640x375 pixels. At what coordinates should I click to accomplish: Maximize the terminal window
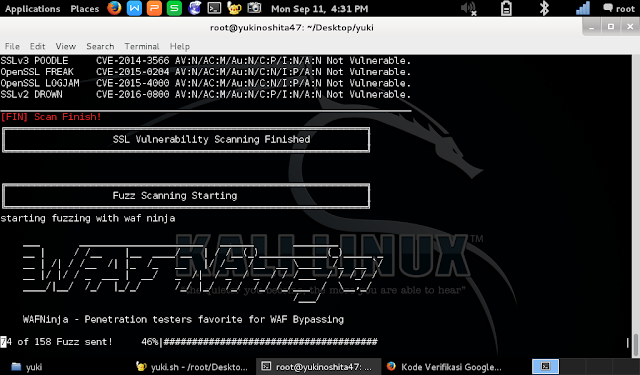click(x=611, y=27)
